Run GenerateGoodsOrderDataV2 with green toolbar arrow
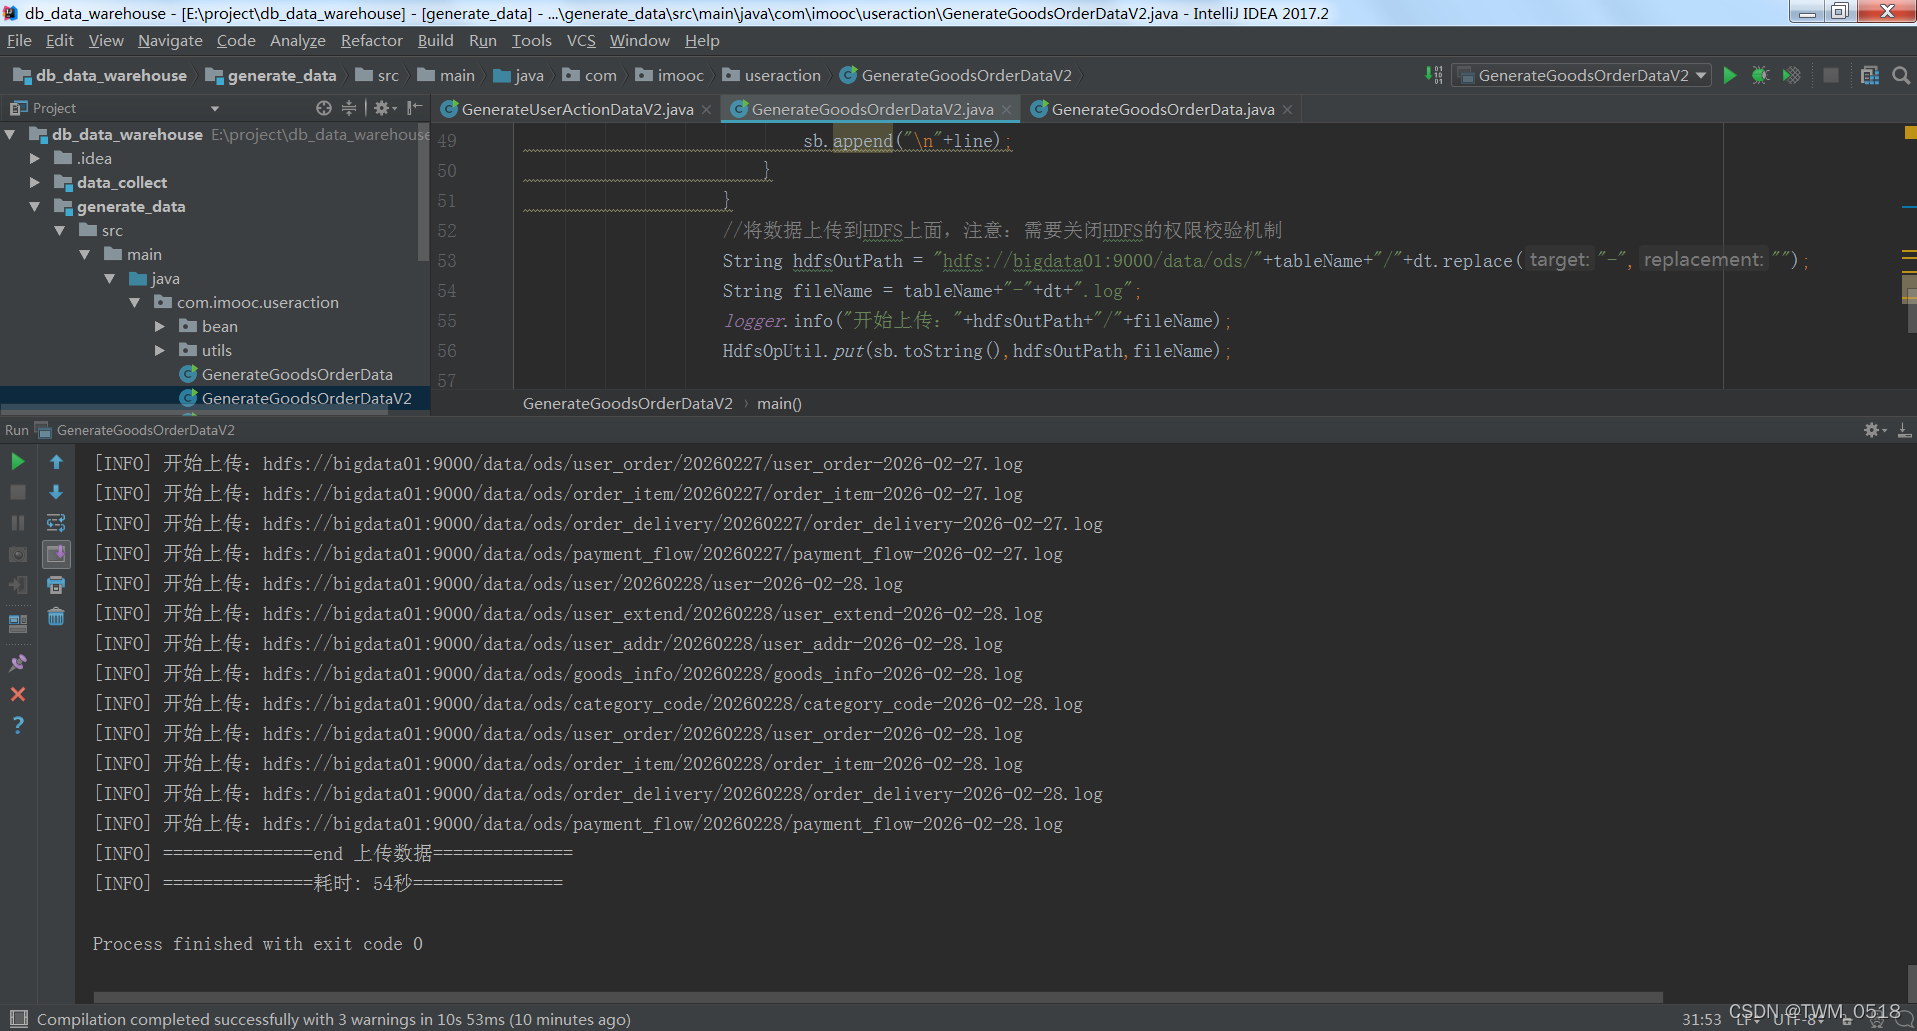The height and width of the screenshot is (1031, 1917). coord(1730,75)
